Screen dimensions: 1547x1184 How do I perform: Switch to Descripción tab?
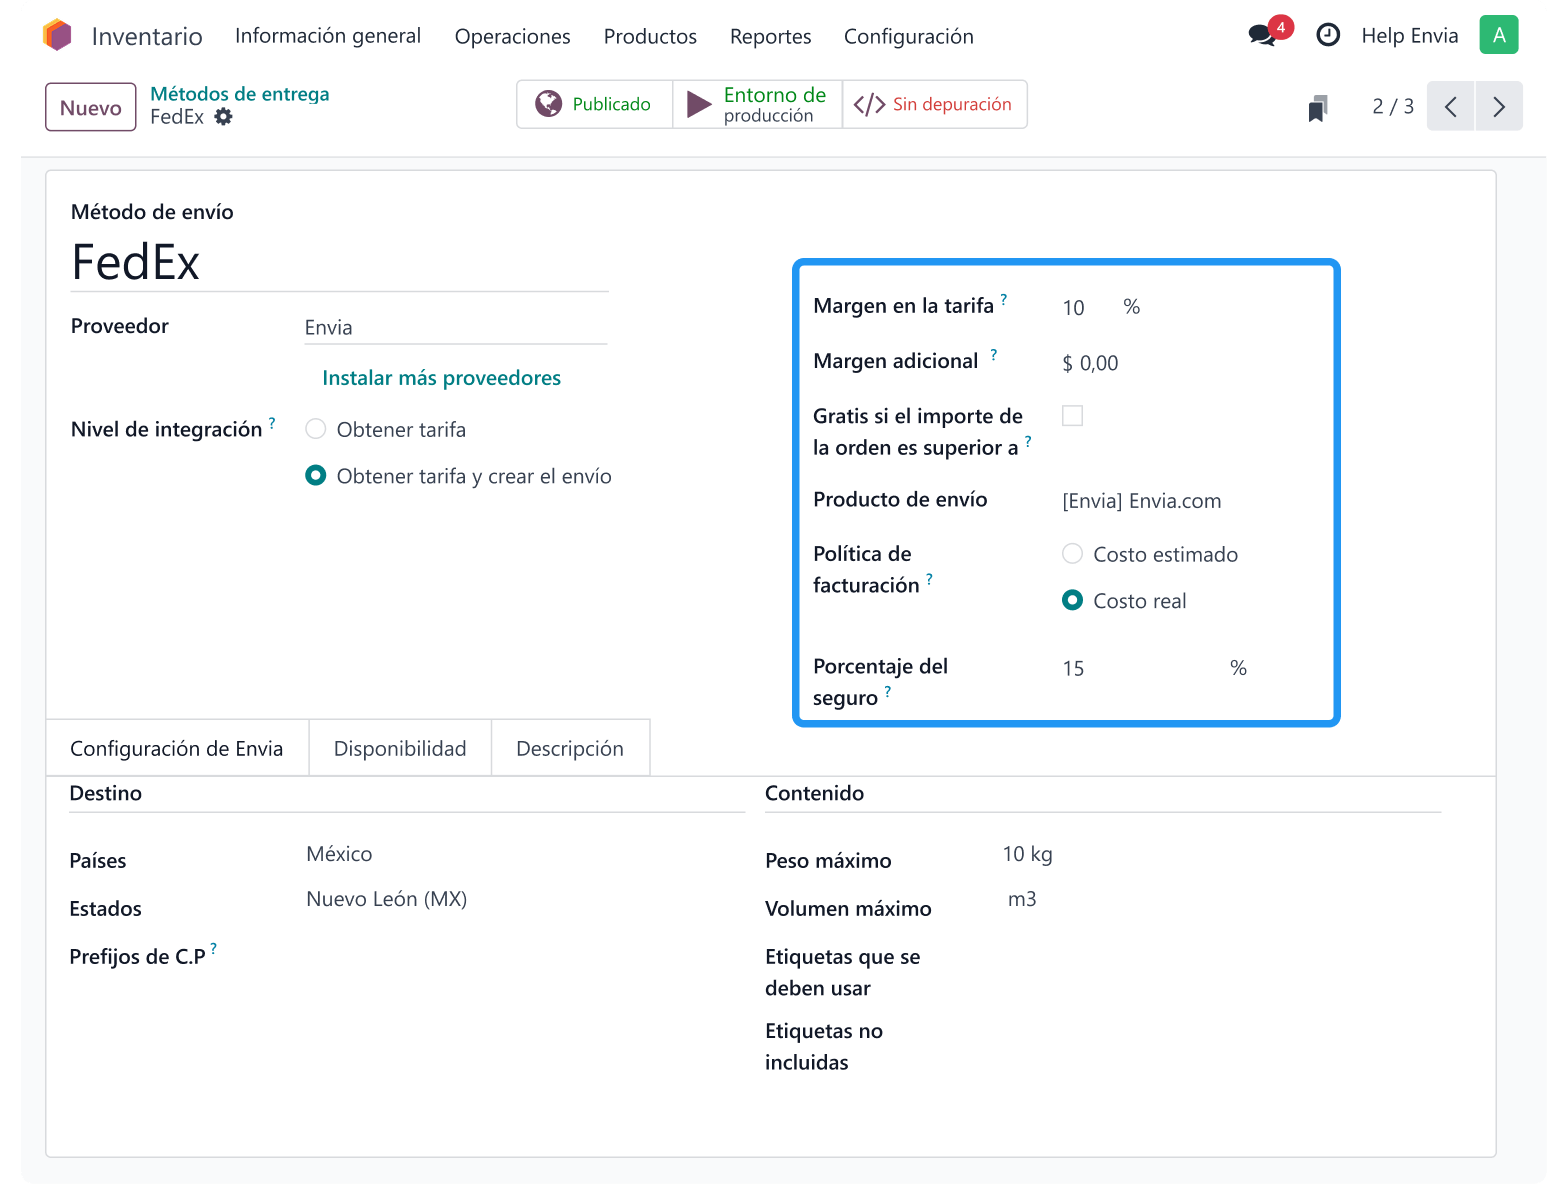point(570,748)
